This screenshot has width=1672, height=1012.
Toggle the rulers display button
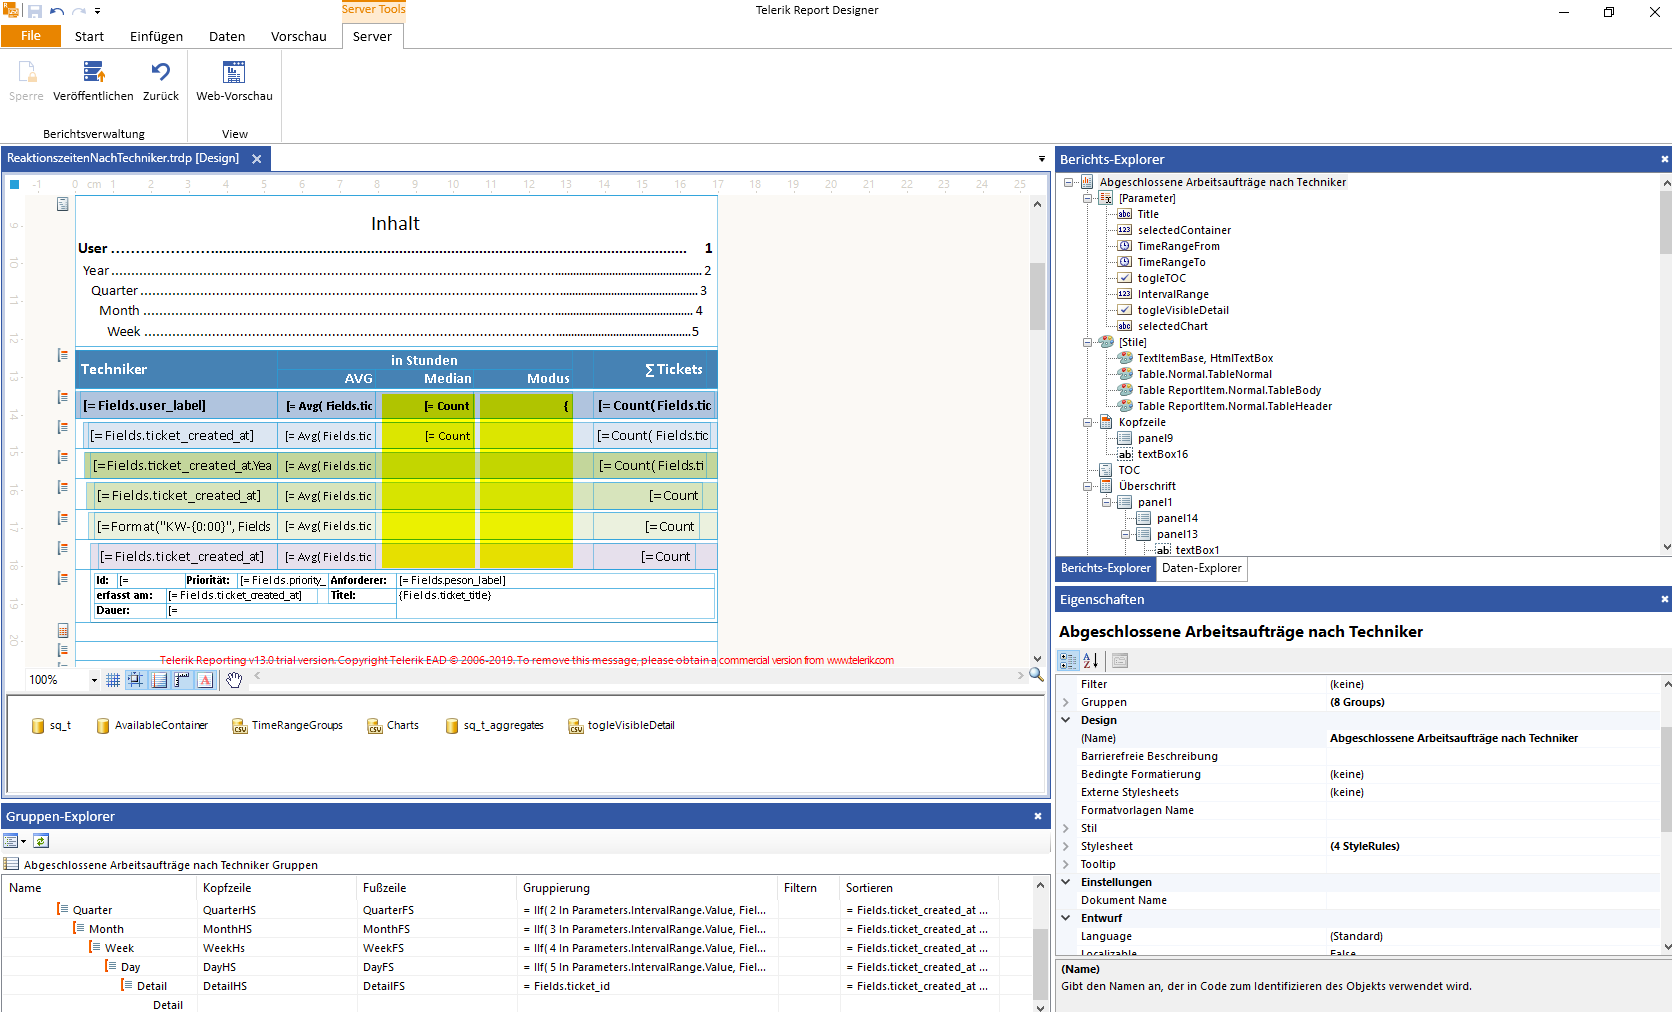tap(182, 680)
